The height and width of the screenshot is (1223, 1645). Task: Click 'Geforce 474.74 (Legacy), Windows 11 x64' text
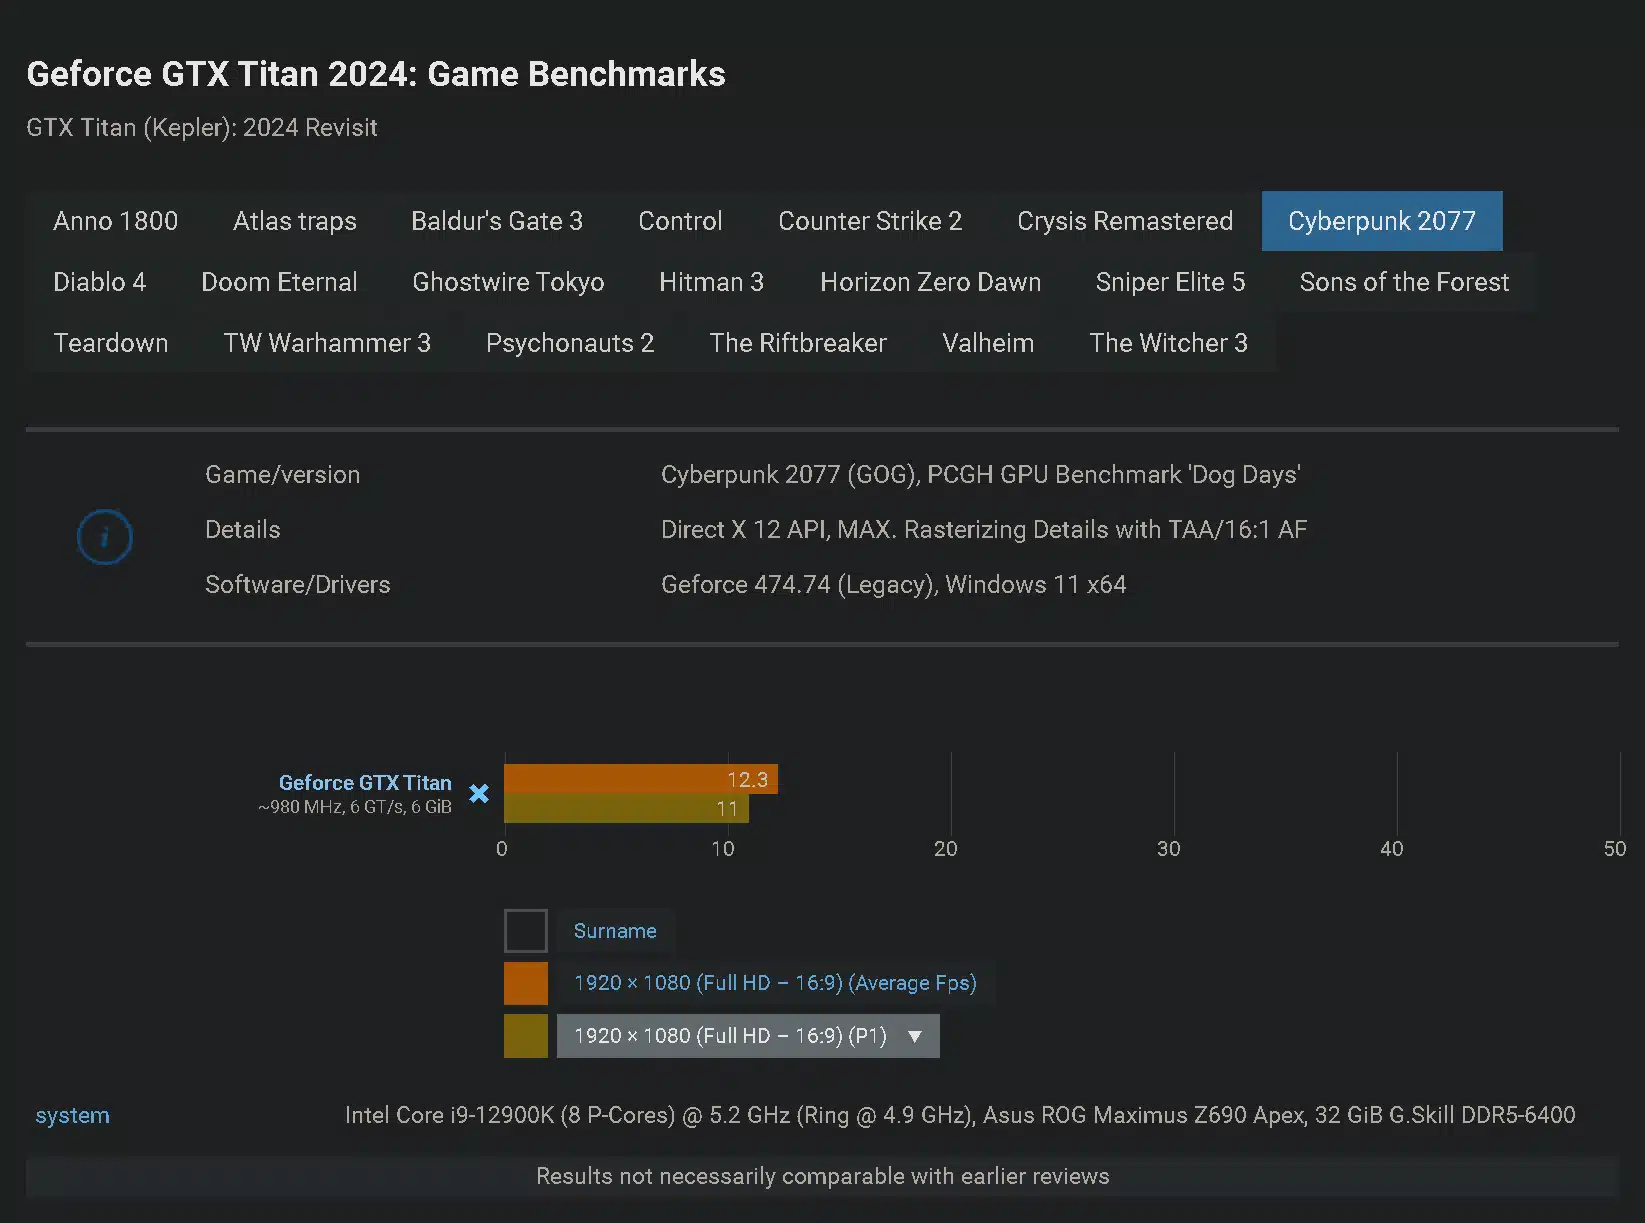(894, 585)
